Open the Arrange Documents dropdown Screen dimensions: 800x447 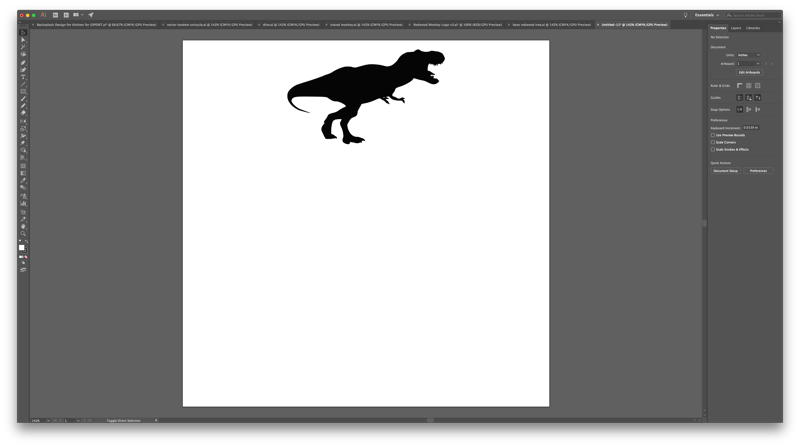pos(78,15)
